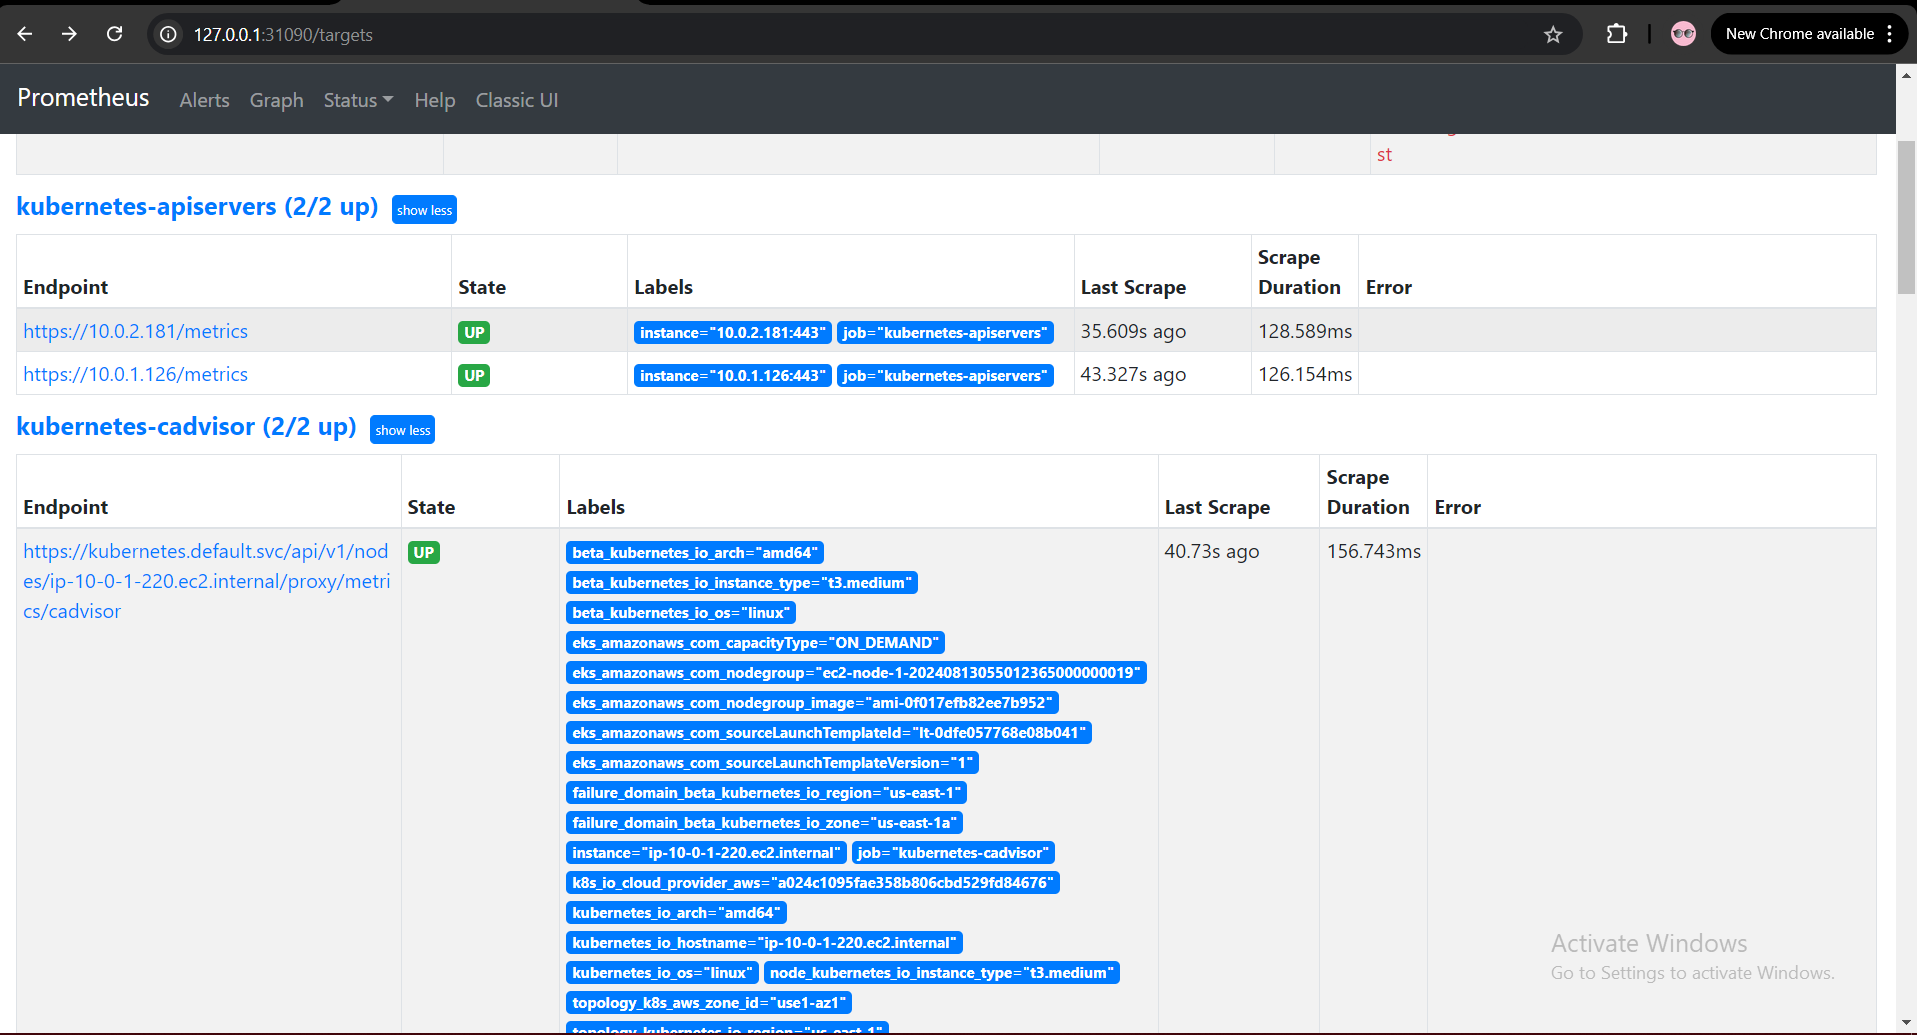
Task: Select beta_kubernetes_io_arch="amd64" label
Action: pyautogui.click(x=694, y=552)
